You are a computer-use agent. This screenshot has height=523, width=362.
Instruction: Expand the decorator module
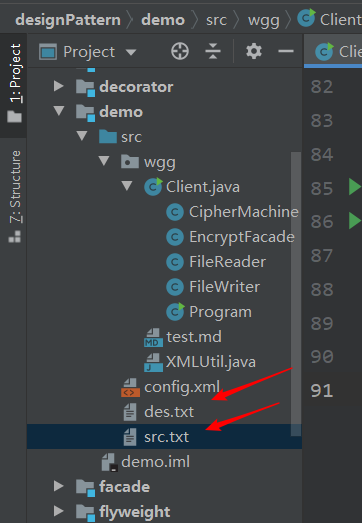coord(58,86)
